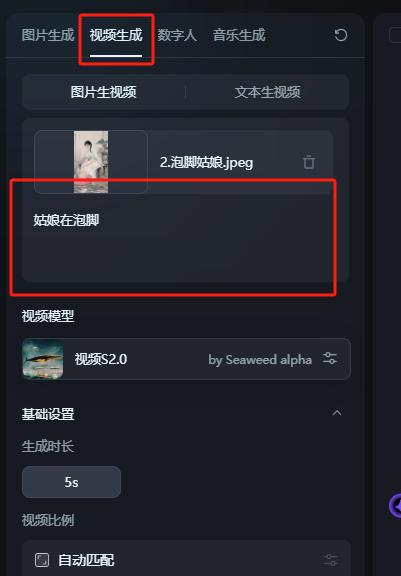Click the 2.泡脚姑娘.jpeg file name

click(207, 162)
